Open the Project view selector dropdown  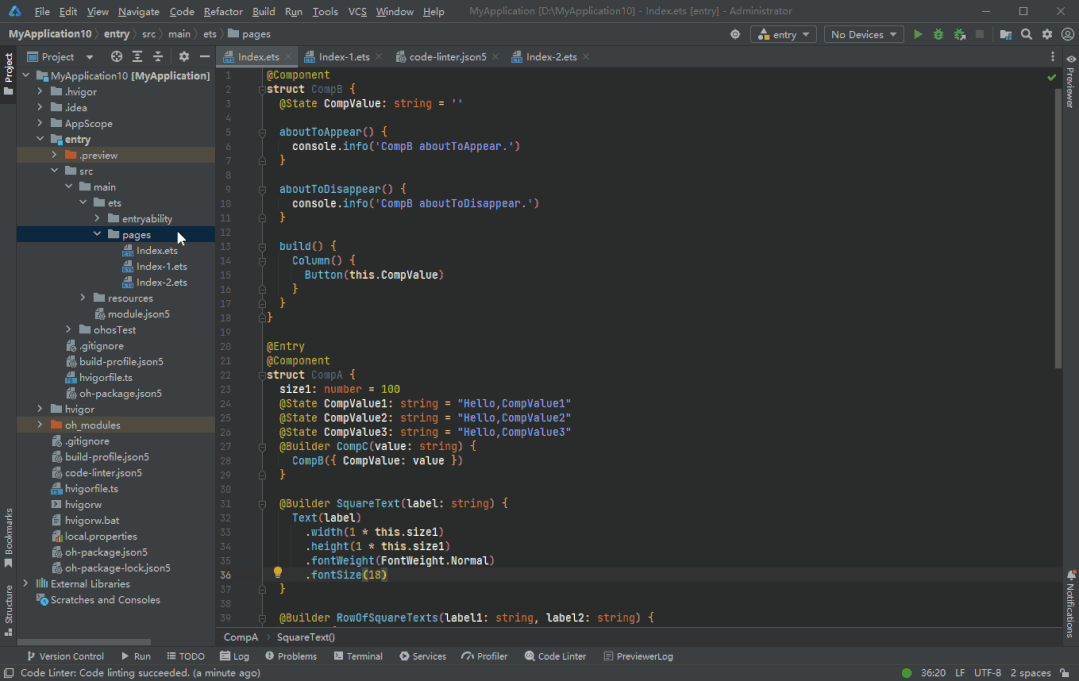61,56
